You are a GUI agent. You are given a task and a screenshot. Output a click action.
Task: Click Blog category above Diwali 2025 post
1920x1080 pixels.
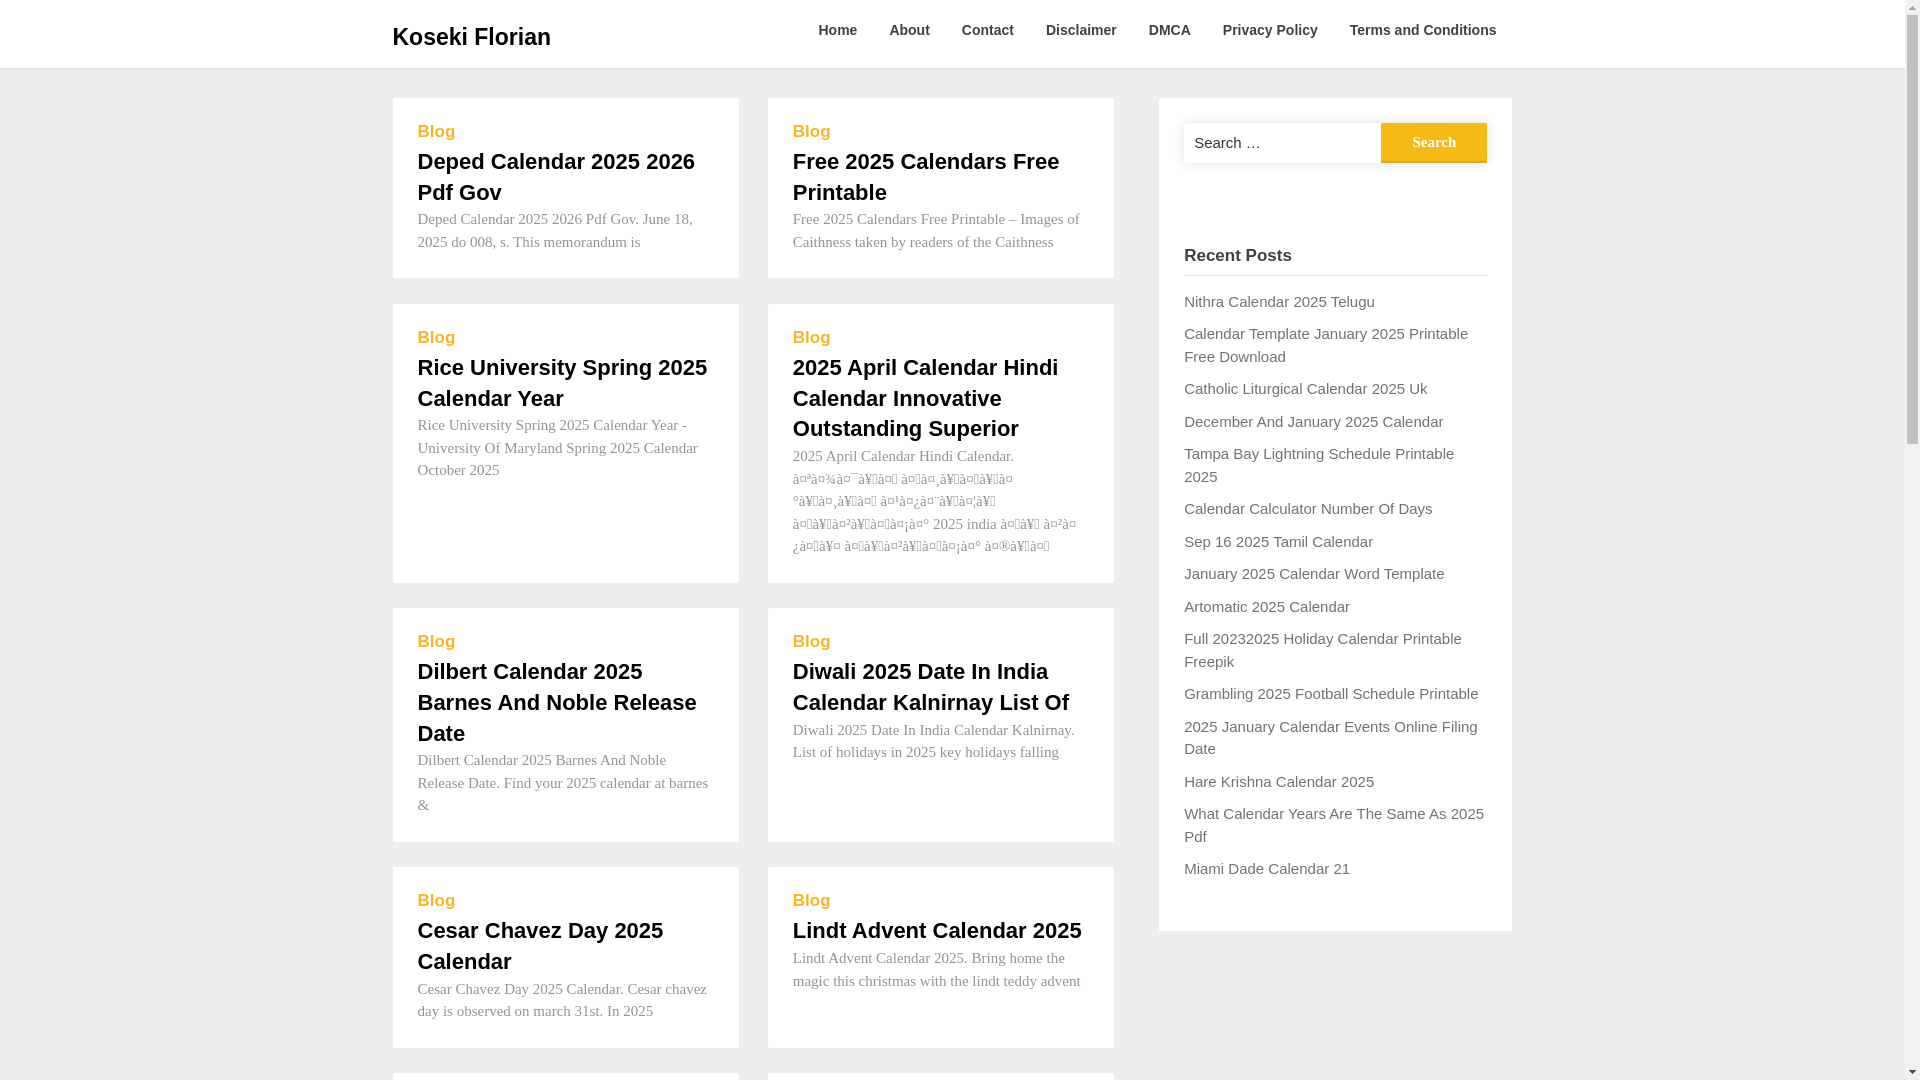pyautogui.click(x=811, y=642)
